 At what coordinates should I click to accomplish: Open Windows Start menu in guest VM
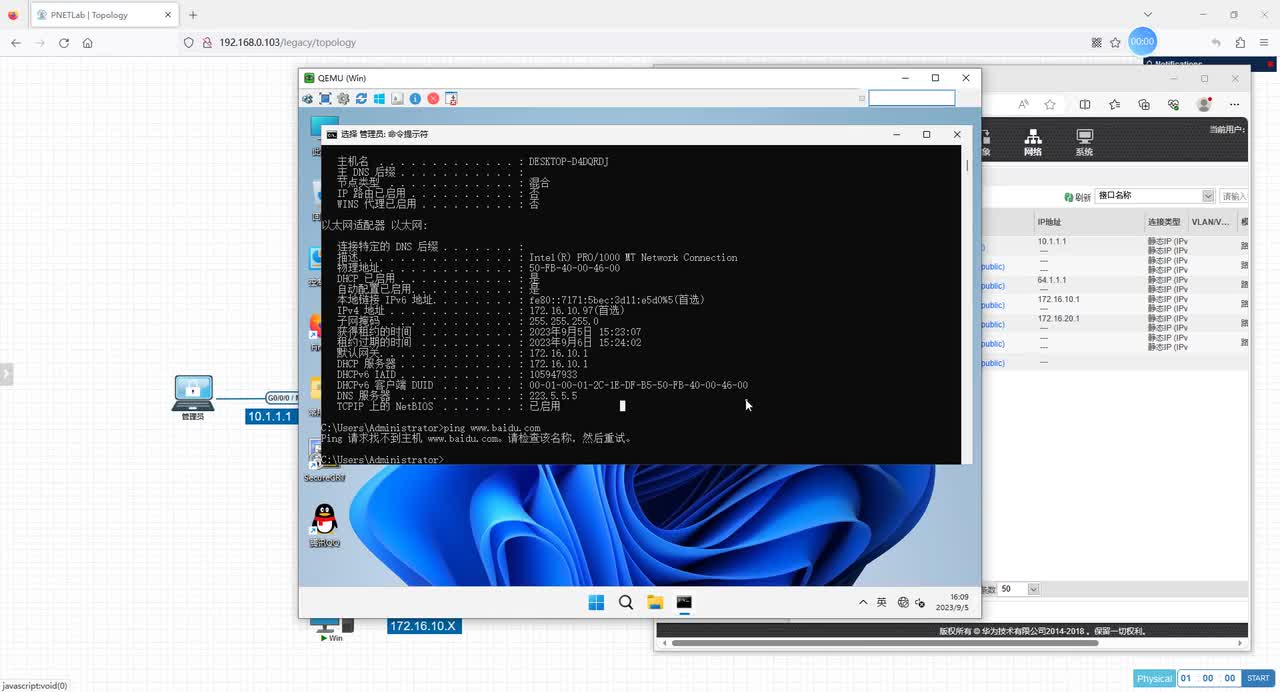[x=596, y=602]
